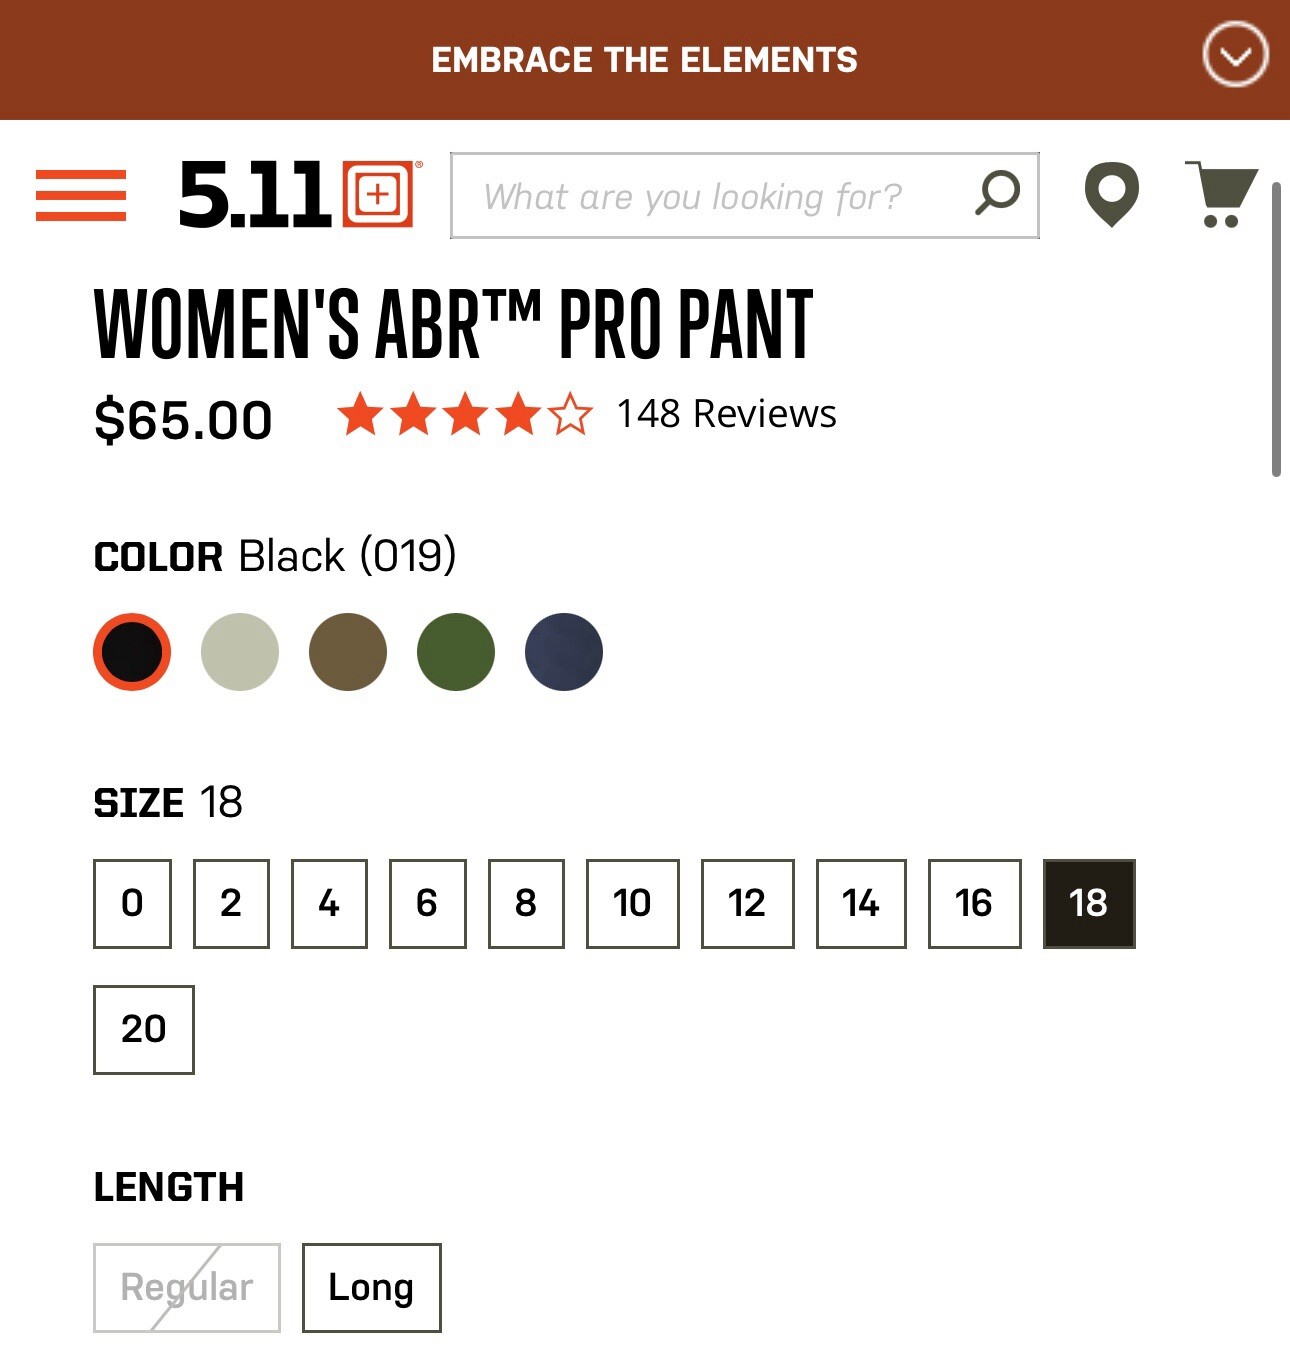The height and width of the screenshot is (1359, 1290).
Task: Click the star rating icons
Action: coord(465,415)
